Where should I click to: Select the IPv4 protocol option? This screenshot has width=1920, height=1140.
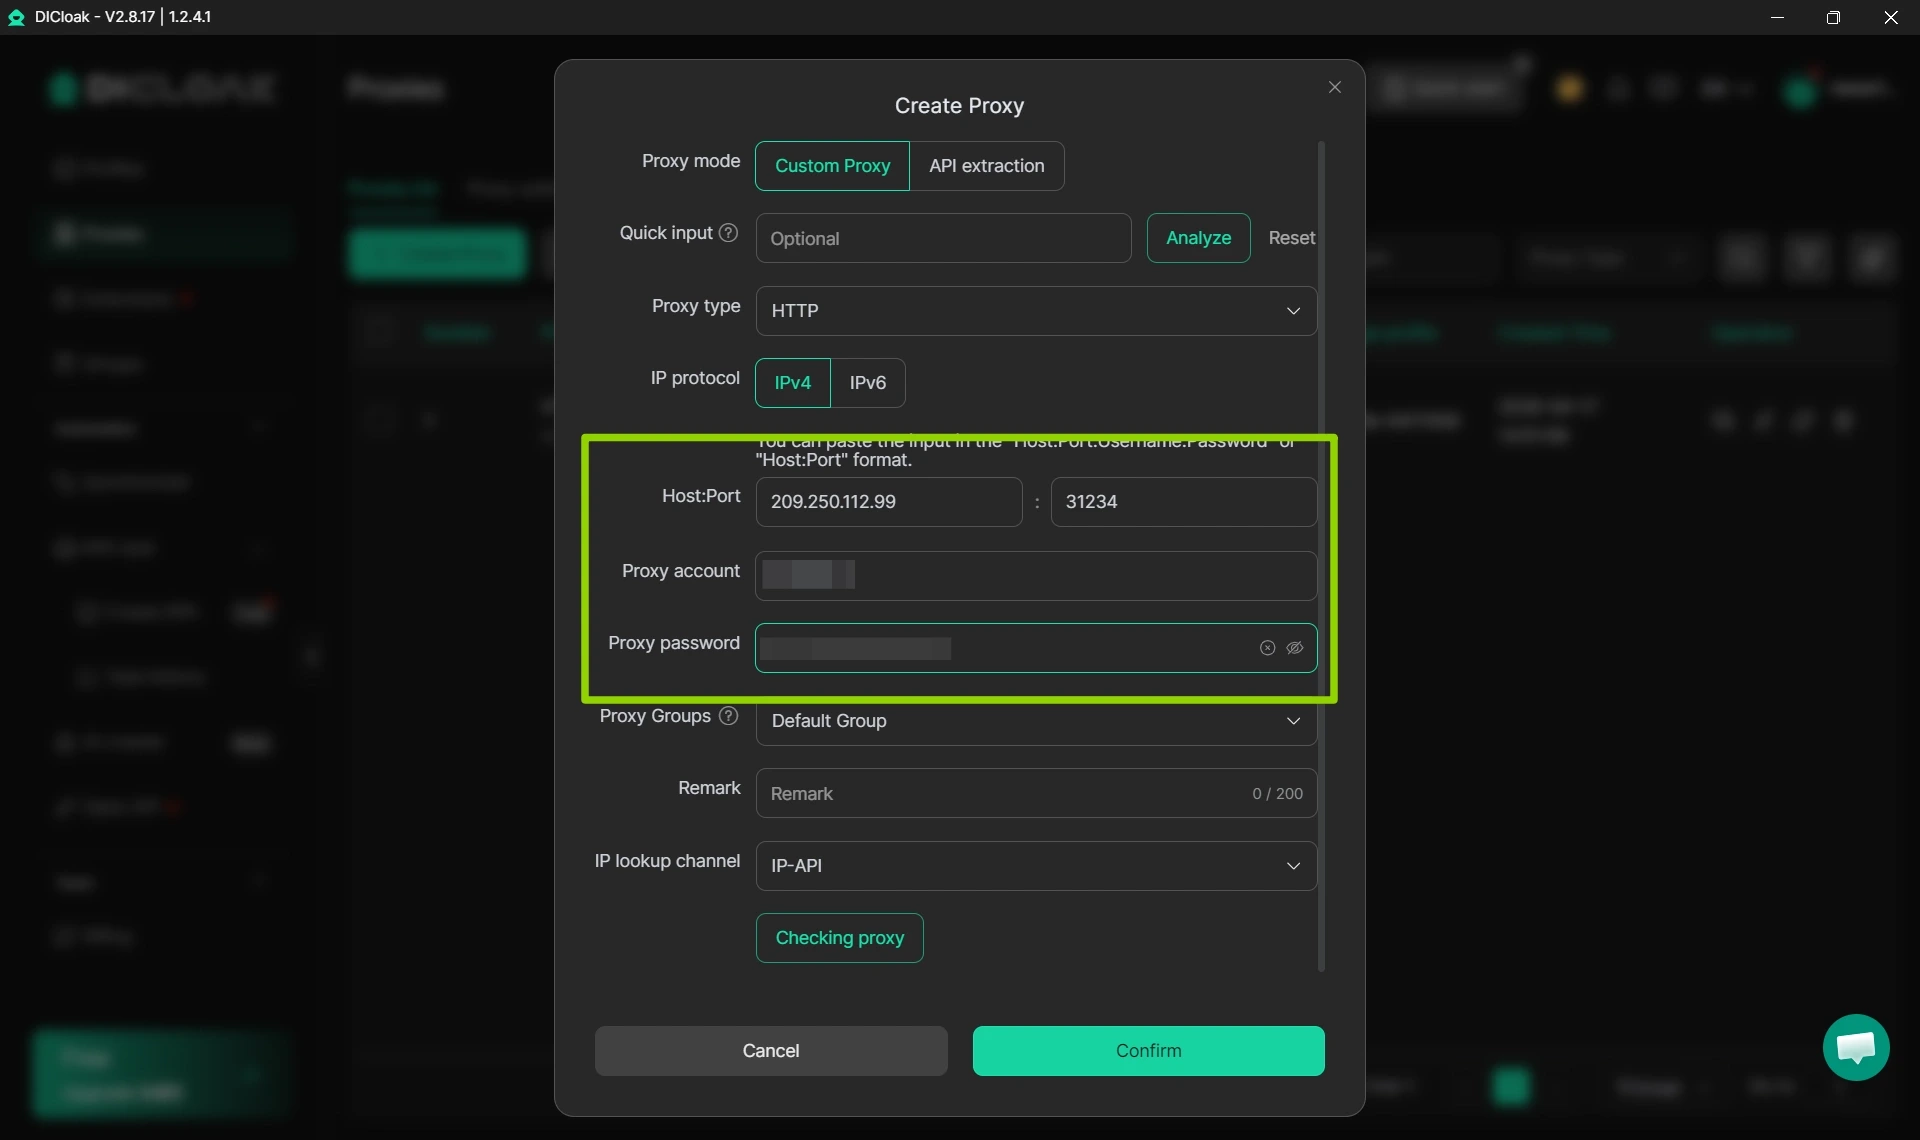point(792,383)
